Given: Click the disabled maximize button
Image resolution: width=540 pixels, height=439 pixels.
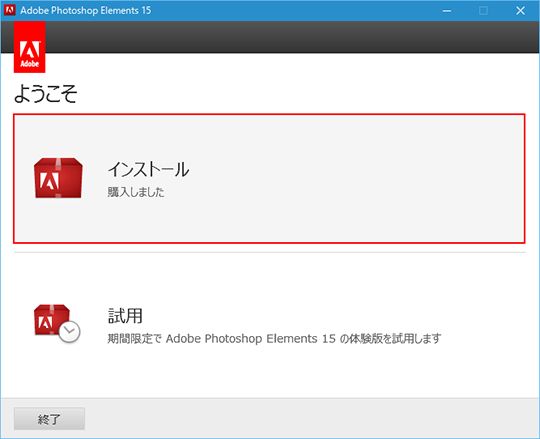Looking at the screenshot, I should click(x=484, y=11).
